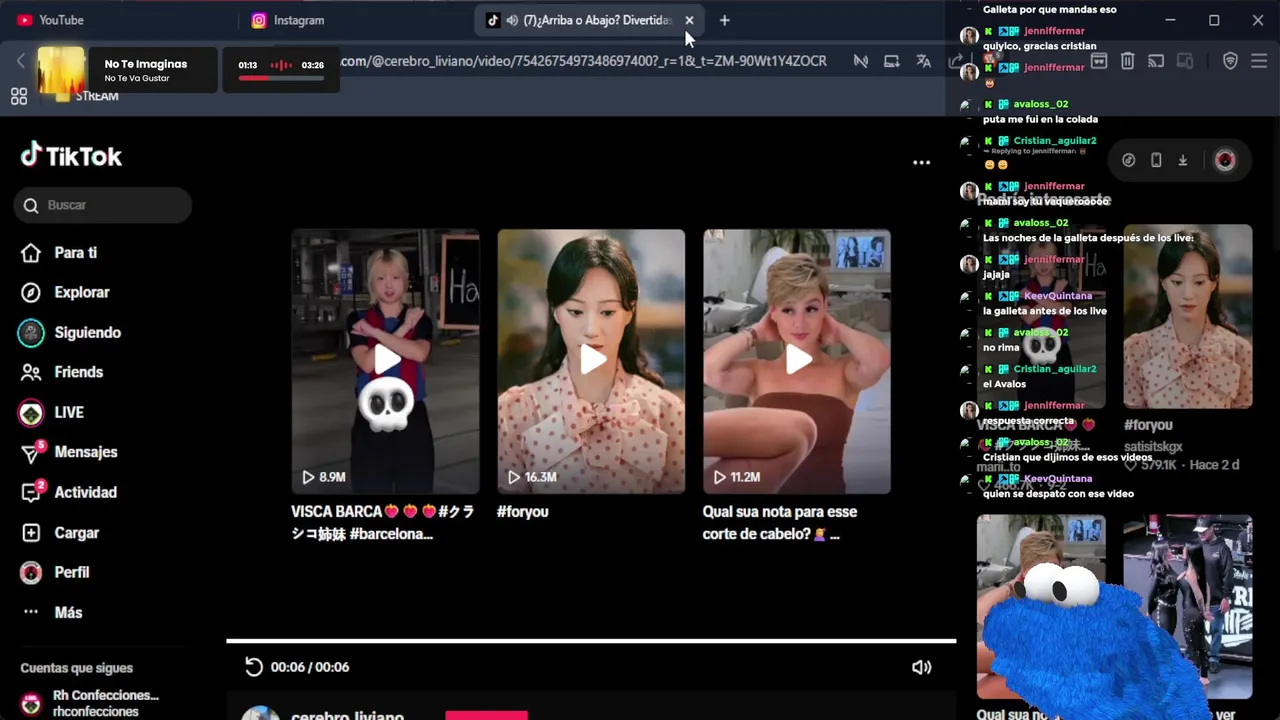Viewport: 1280px width, 720px height.
Task: Click the TikTok logo
Action: (x=71, y=156)
